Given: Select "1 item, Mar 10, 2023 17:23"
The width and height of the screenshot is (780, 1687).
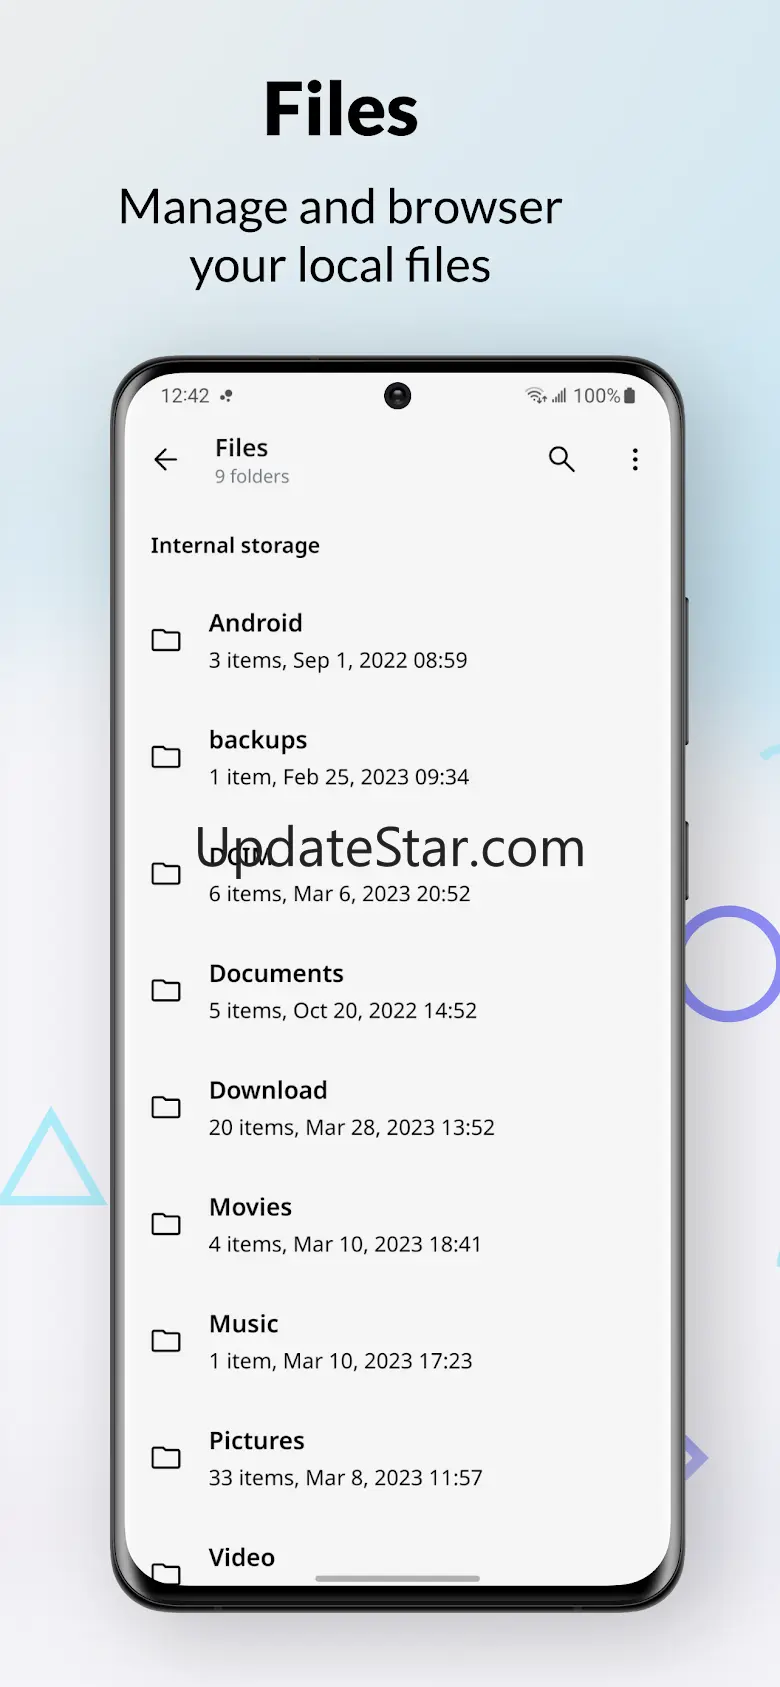Looking at the screenshot, I should [341, 1361].
